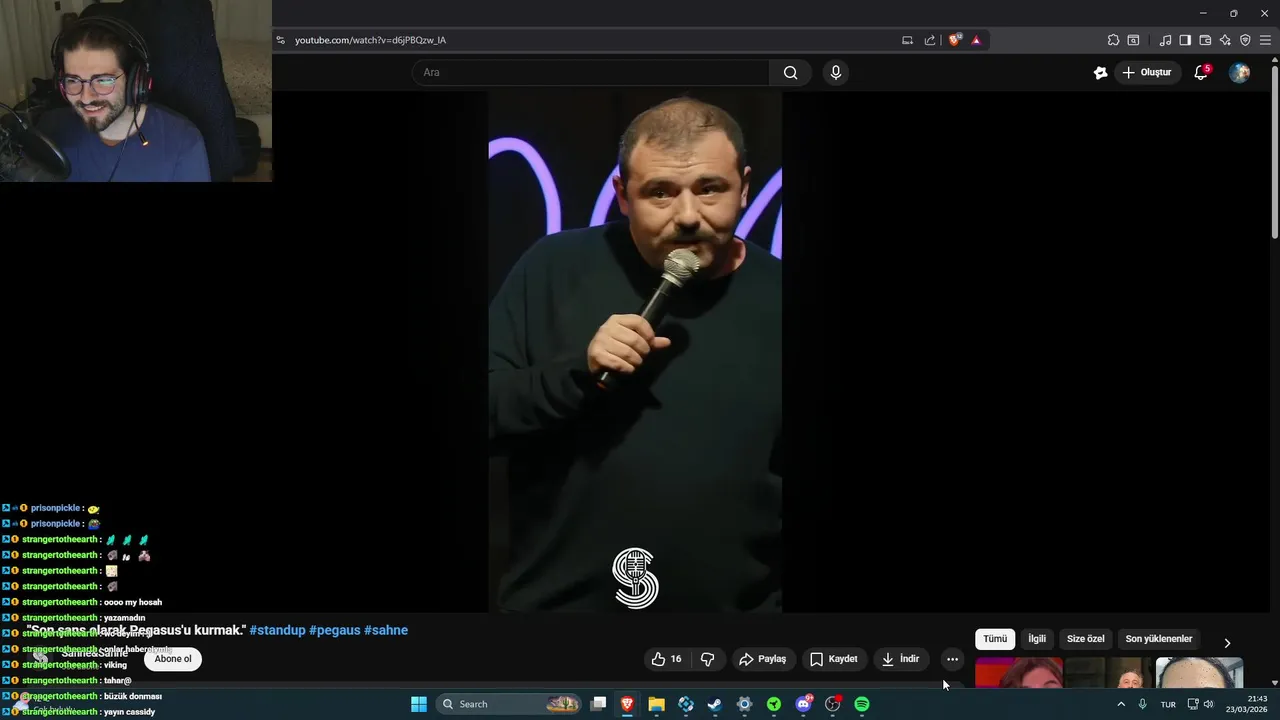Open Discord from the taskbar

(803, 704)
